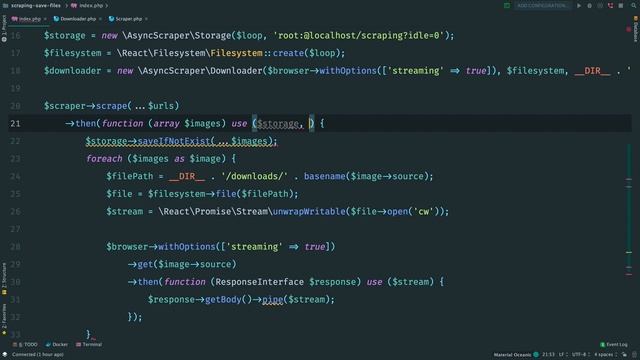The image size is (640, 360).
Task: Click the scrape method on line 20
Action: point(111,106)
